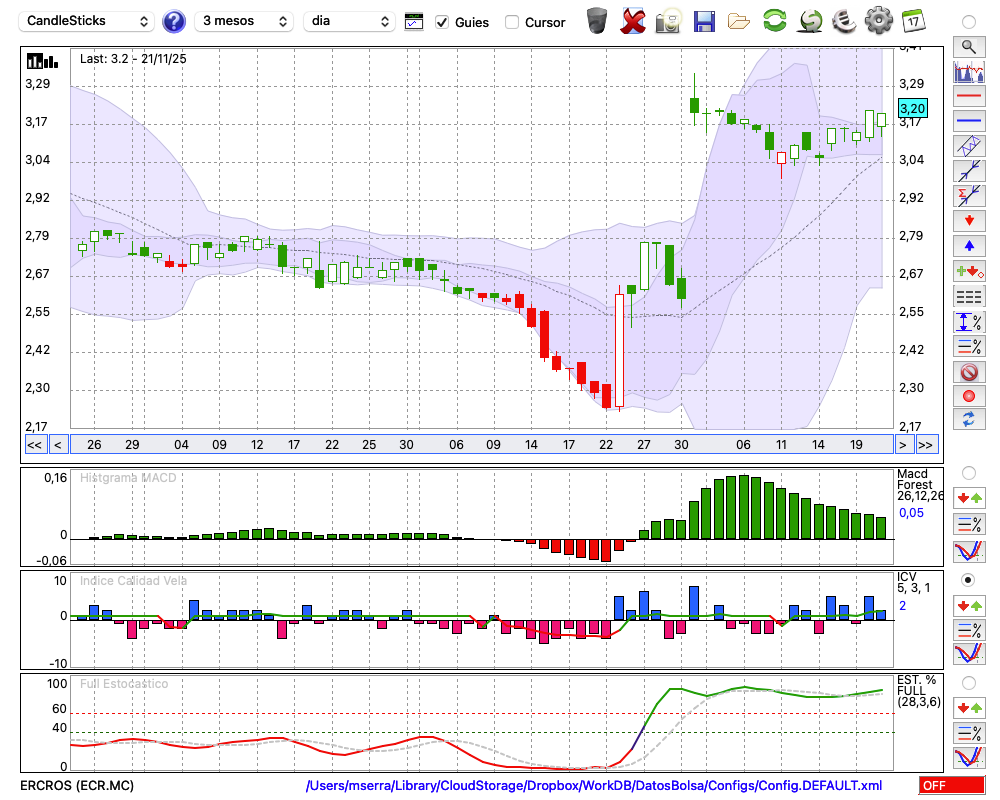1000x800 pixels.
Task: Select the radio button beside EST. % FULL panel
Action: (968, 683)
